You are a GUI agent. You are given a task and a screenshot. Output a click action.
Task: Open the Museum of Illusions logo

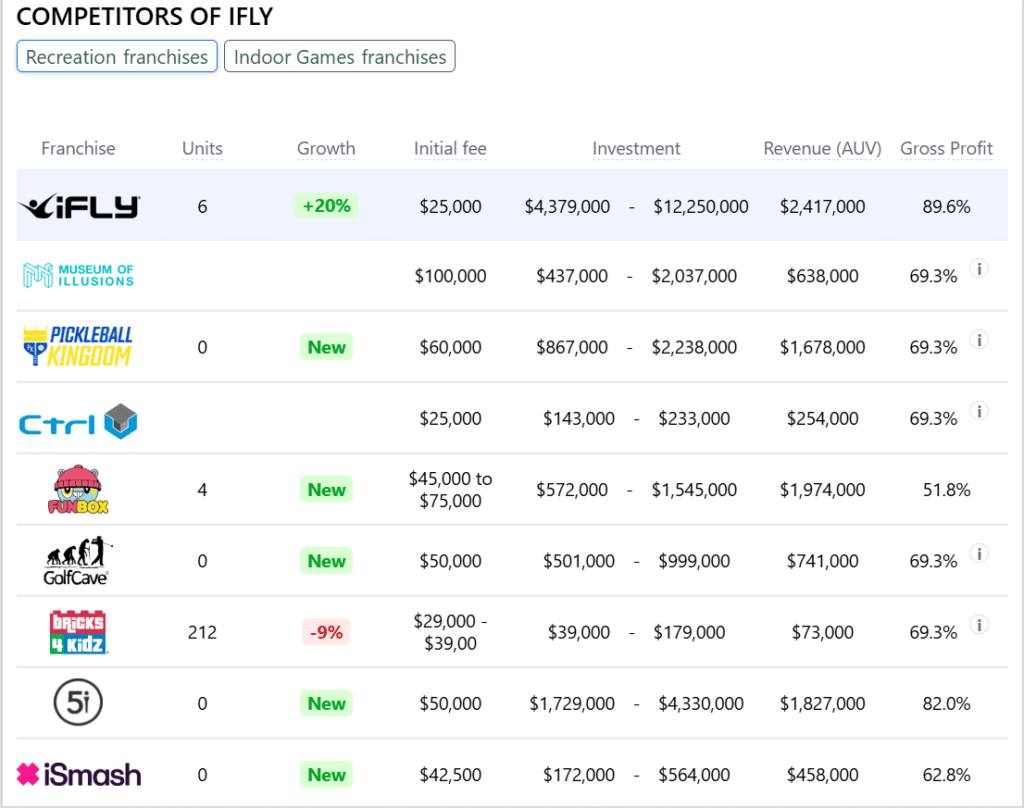[78, 275]
